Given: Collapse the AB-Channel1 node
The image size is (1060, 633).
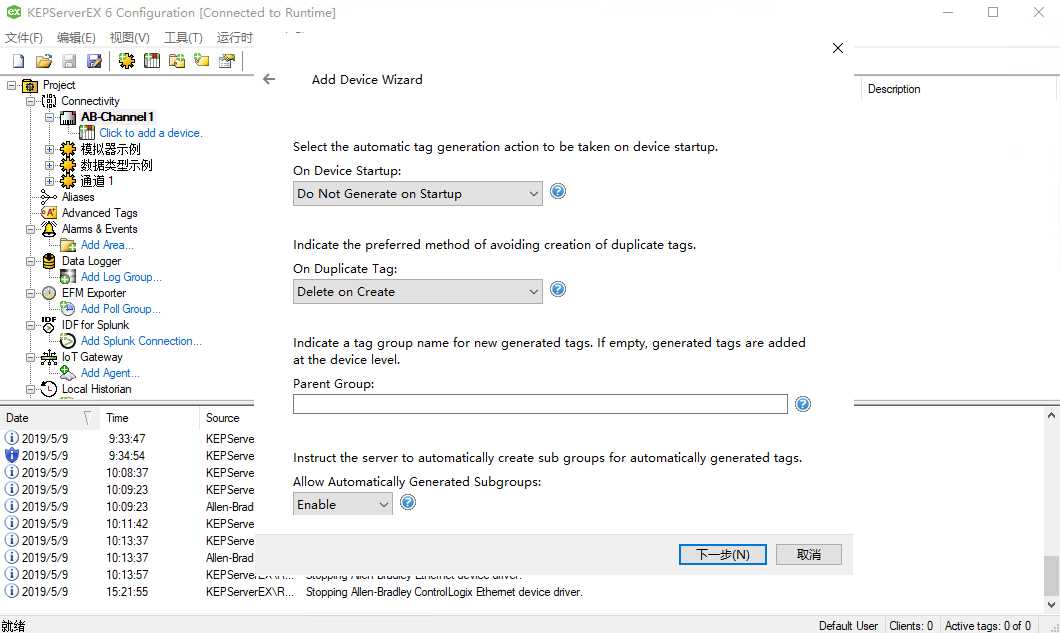Looking at the screenshot, I should [x=49, y=118].
